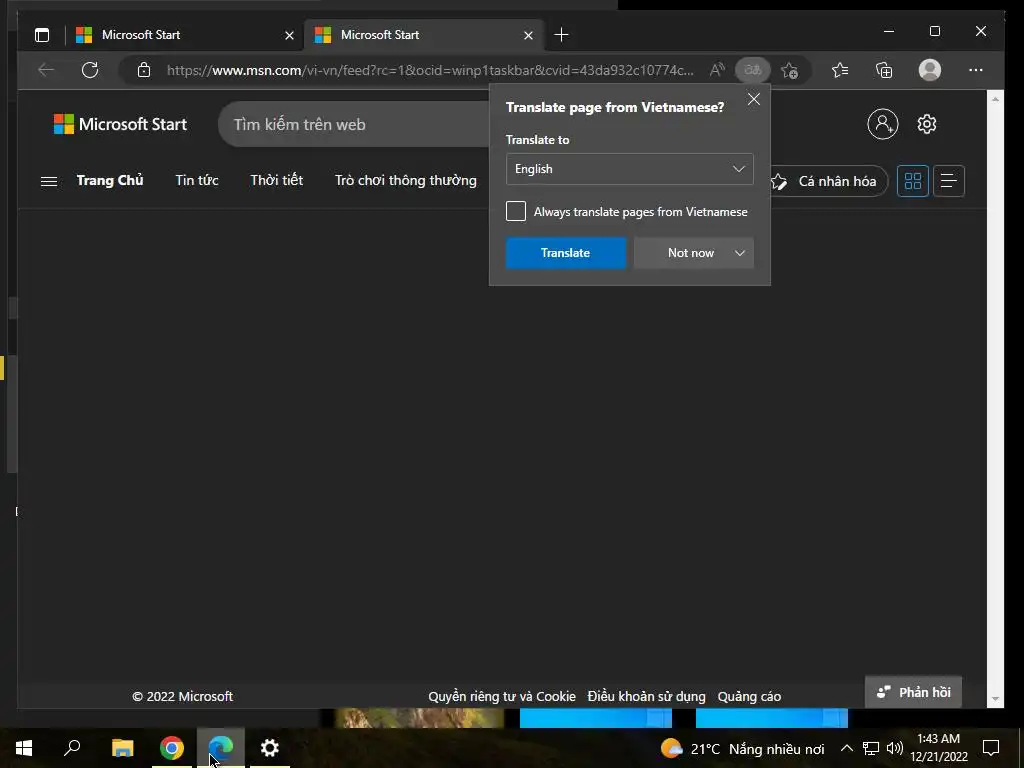Viewport: 1024px width, 768px height.
Task: Add page to favorites star icon
Action: tap(790, 70)
